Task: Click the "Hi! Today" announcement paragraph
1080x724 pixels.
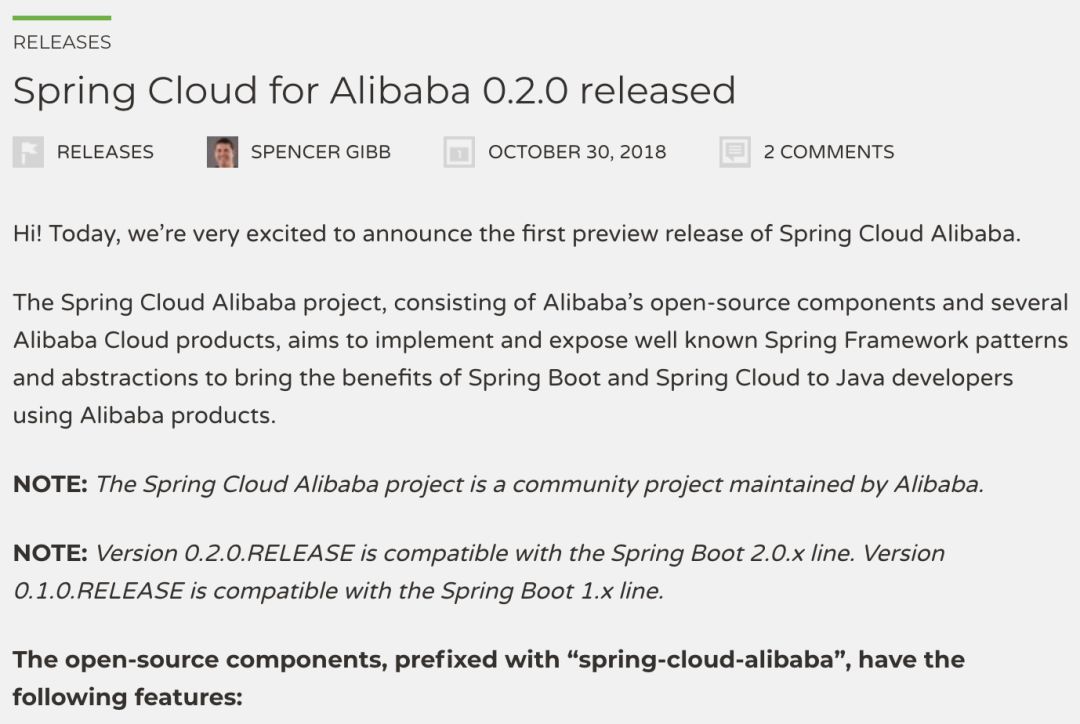Action: pos(516,234)
